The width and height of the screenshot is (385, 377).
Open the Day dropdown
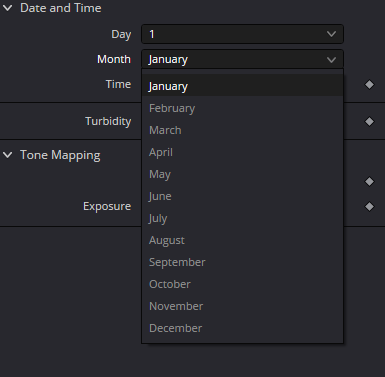click(x=242, y=34)
